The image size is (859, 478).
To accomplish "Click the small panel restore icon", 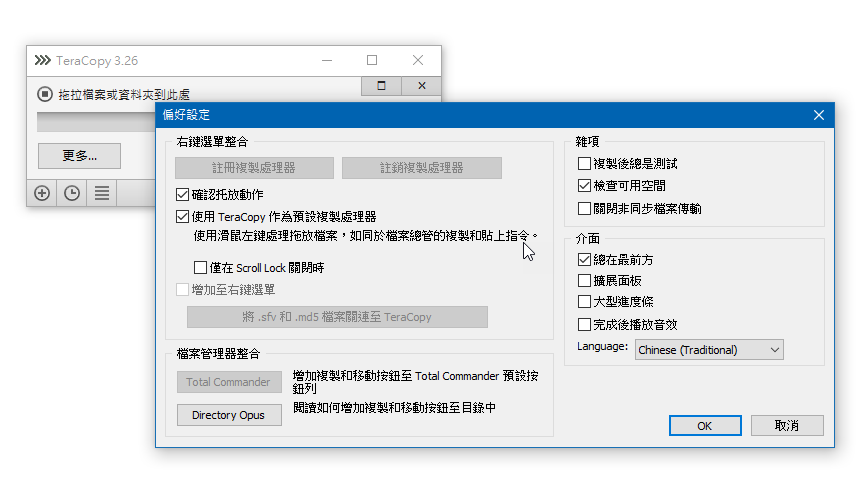I will click(381, 86).
